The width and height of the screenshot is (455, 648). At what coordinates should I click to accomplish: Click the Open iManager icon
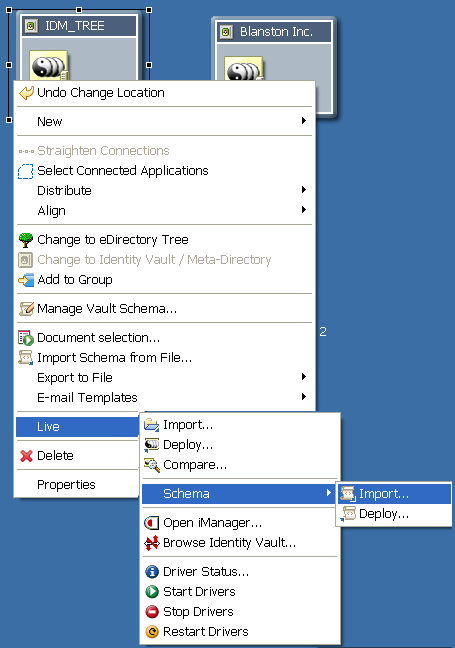coord(152,523)
